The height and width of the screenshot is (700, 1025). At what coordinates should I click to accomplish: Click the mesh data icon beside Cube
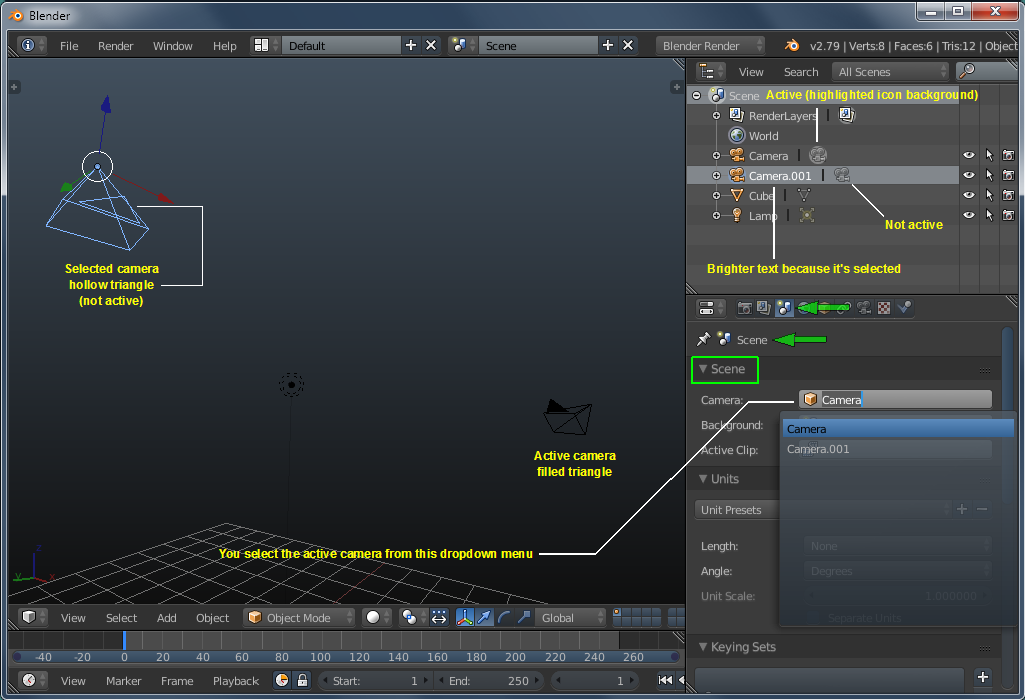(804, 195)
